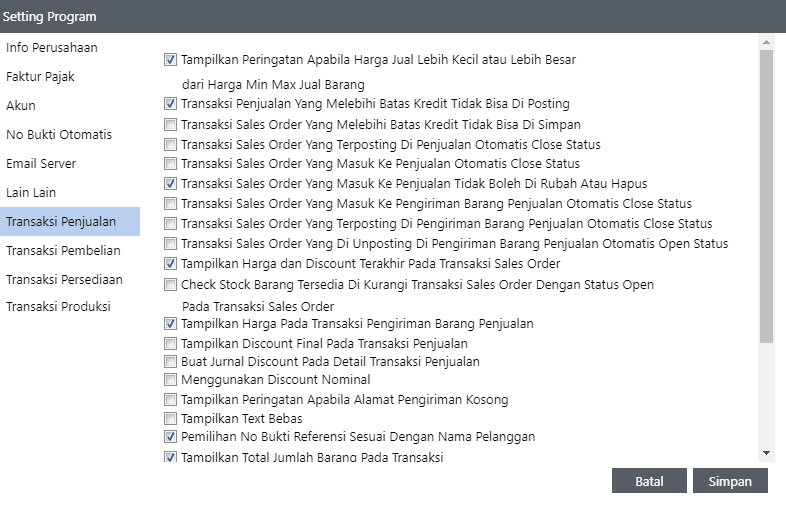Go to the Akun settings section
The width and height of the screenshot is (786, 509).
click(21, 106)
